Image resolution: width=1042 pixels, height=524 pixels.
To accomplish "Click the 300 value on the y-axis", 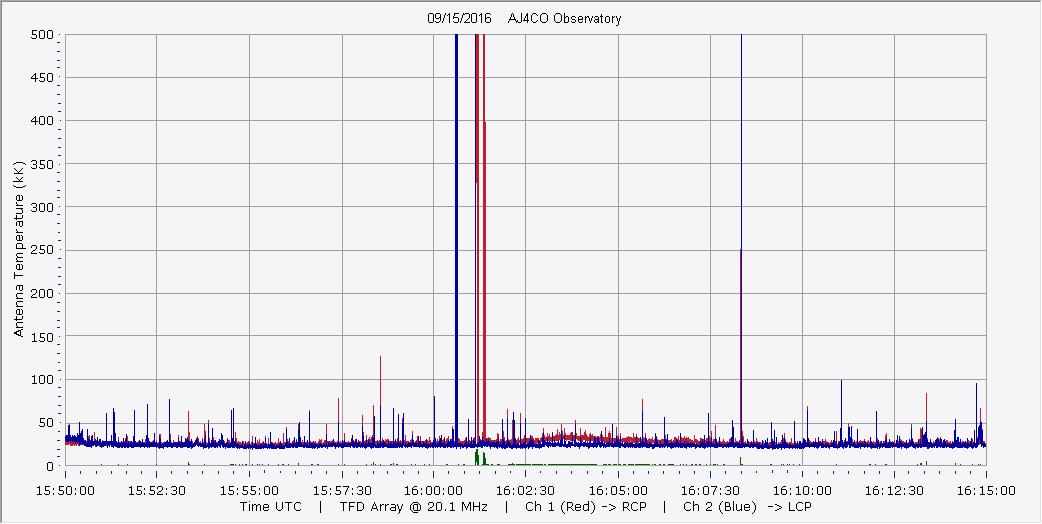I will pyautogui.click(x=42, y=207).
